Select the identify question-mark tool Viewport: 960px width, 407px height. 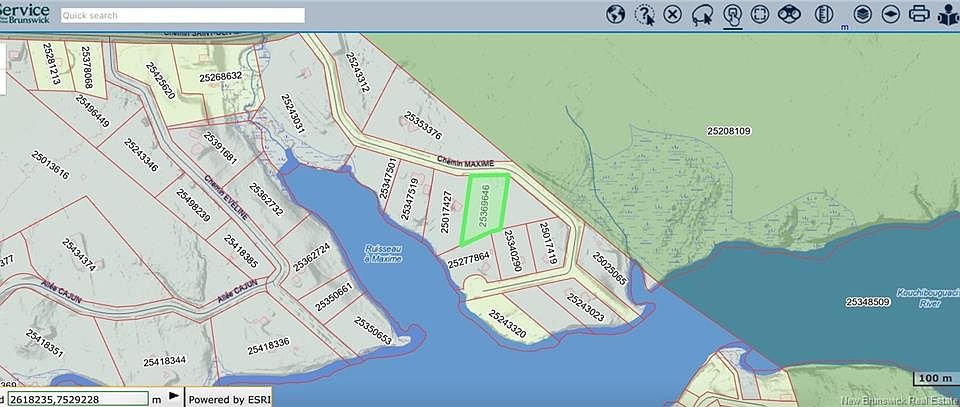[645, 14]
